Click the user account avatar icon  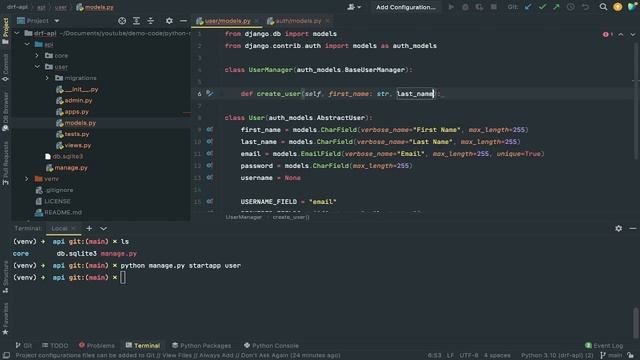click(x=618, y=7)
